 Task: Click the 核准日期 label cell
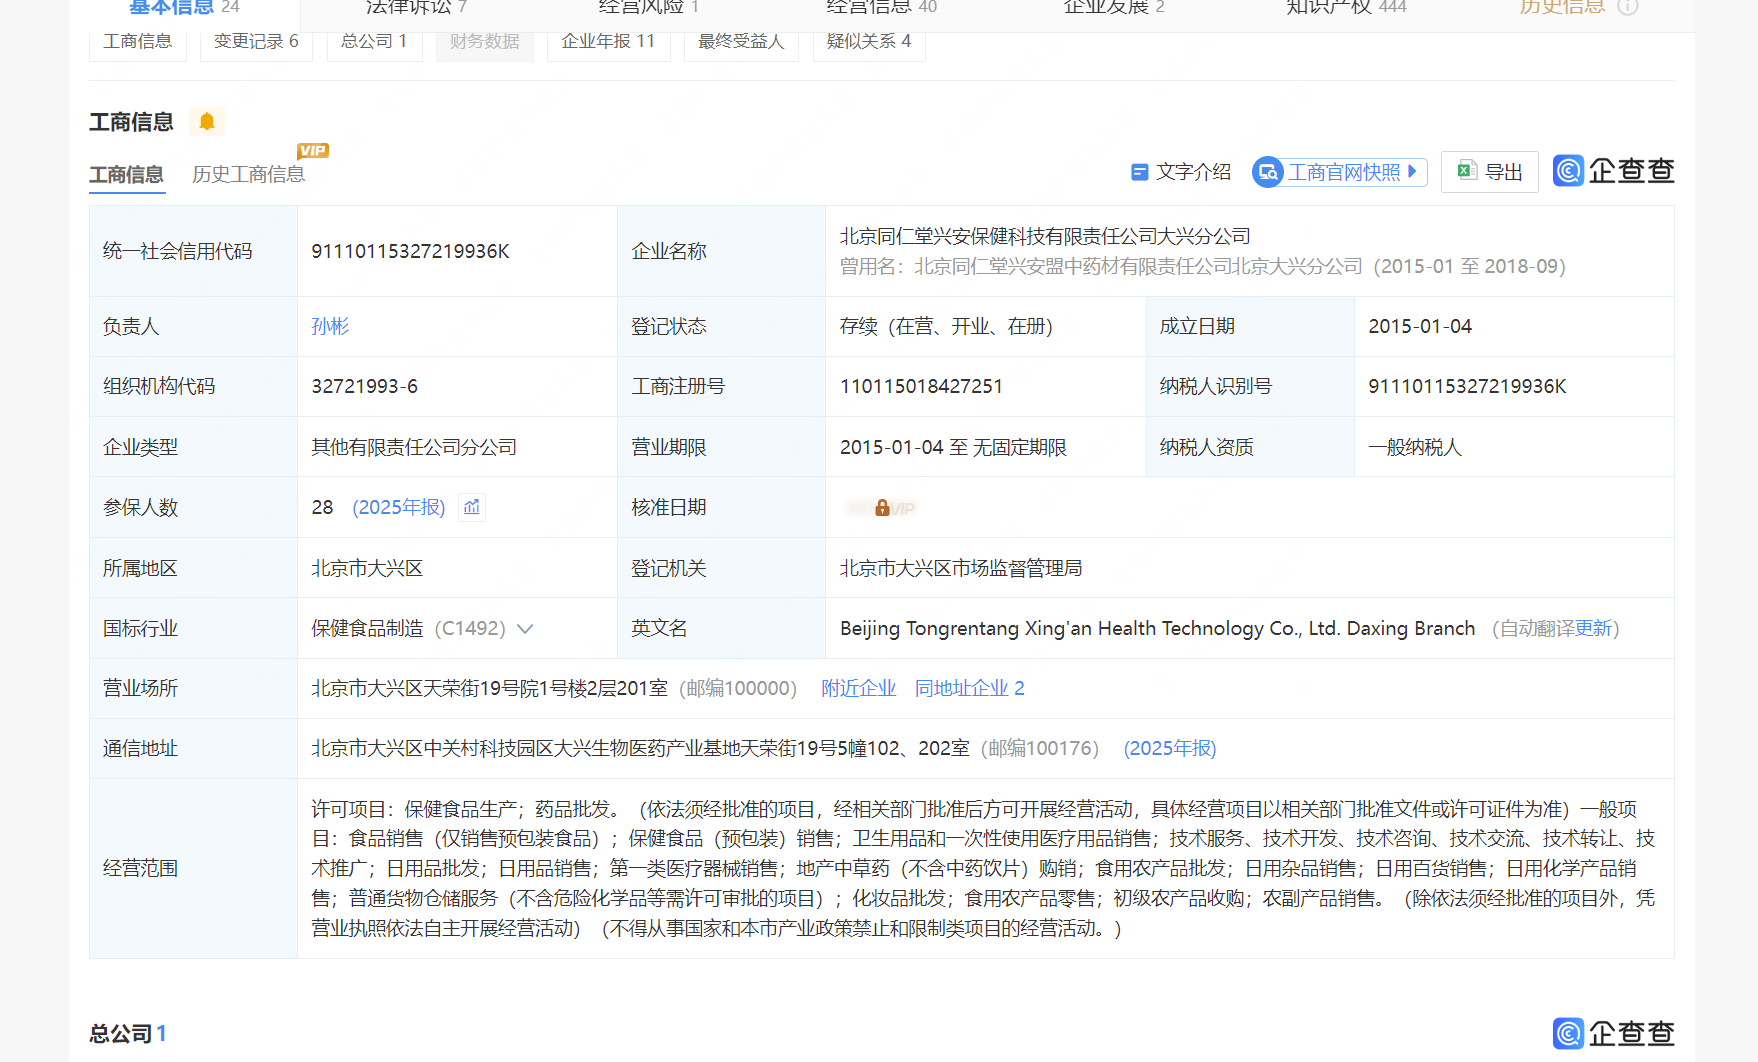pyautogui.click(x=721, y=507)
